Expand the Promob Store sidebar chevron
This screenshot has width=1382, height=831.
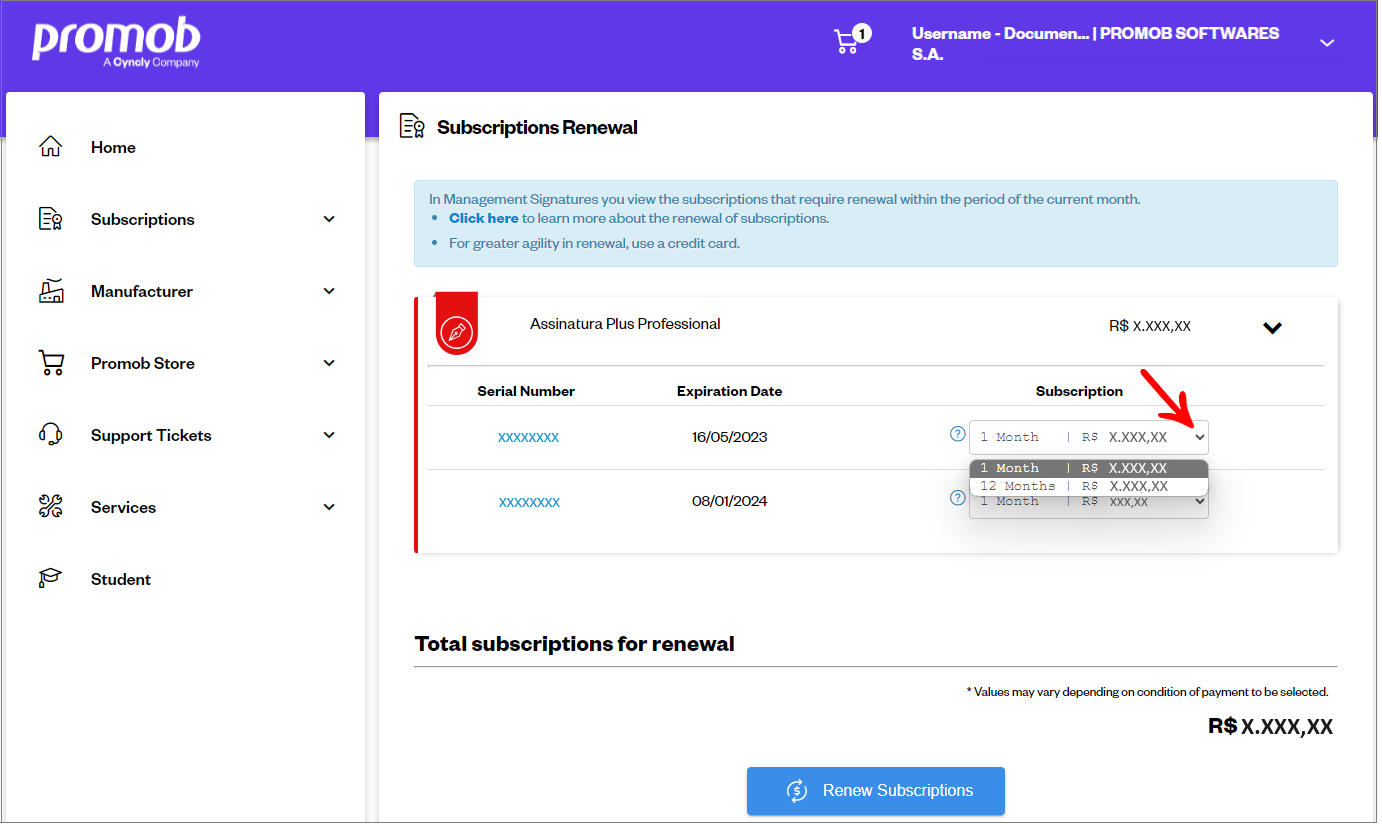pos(329,363)
